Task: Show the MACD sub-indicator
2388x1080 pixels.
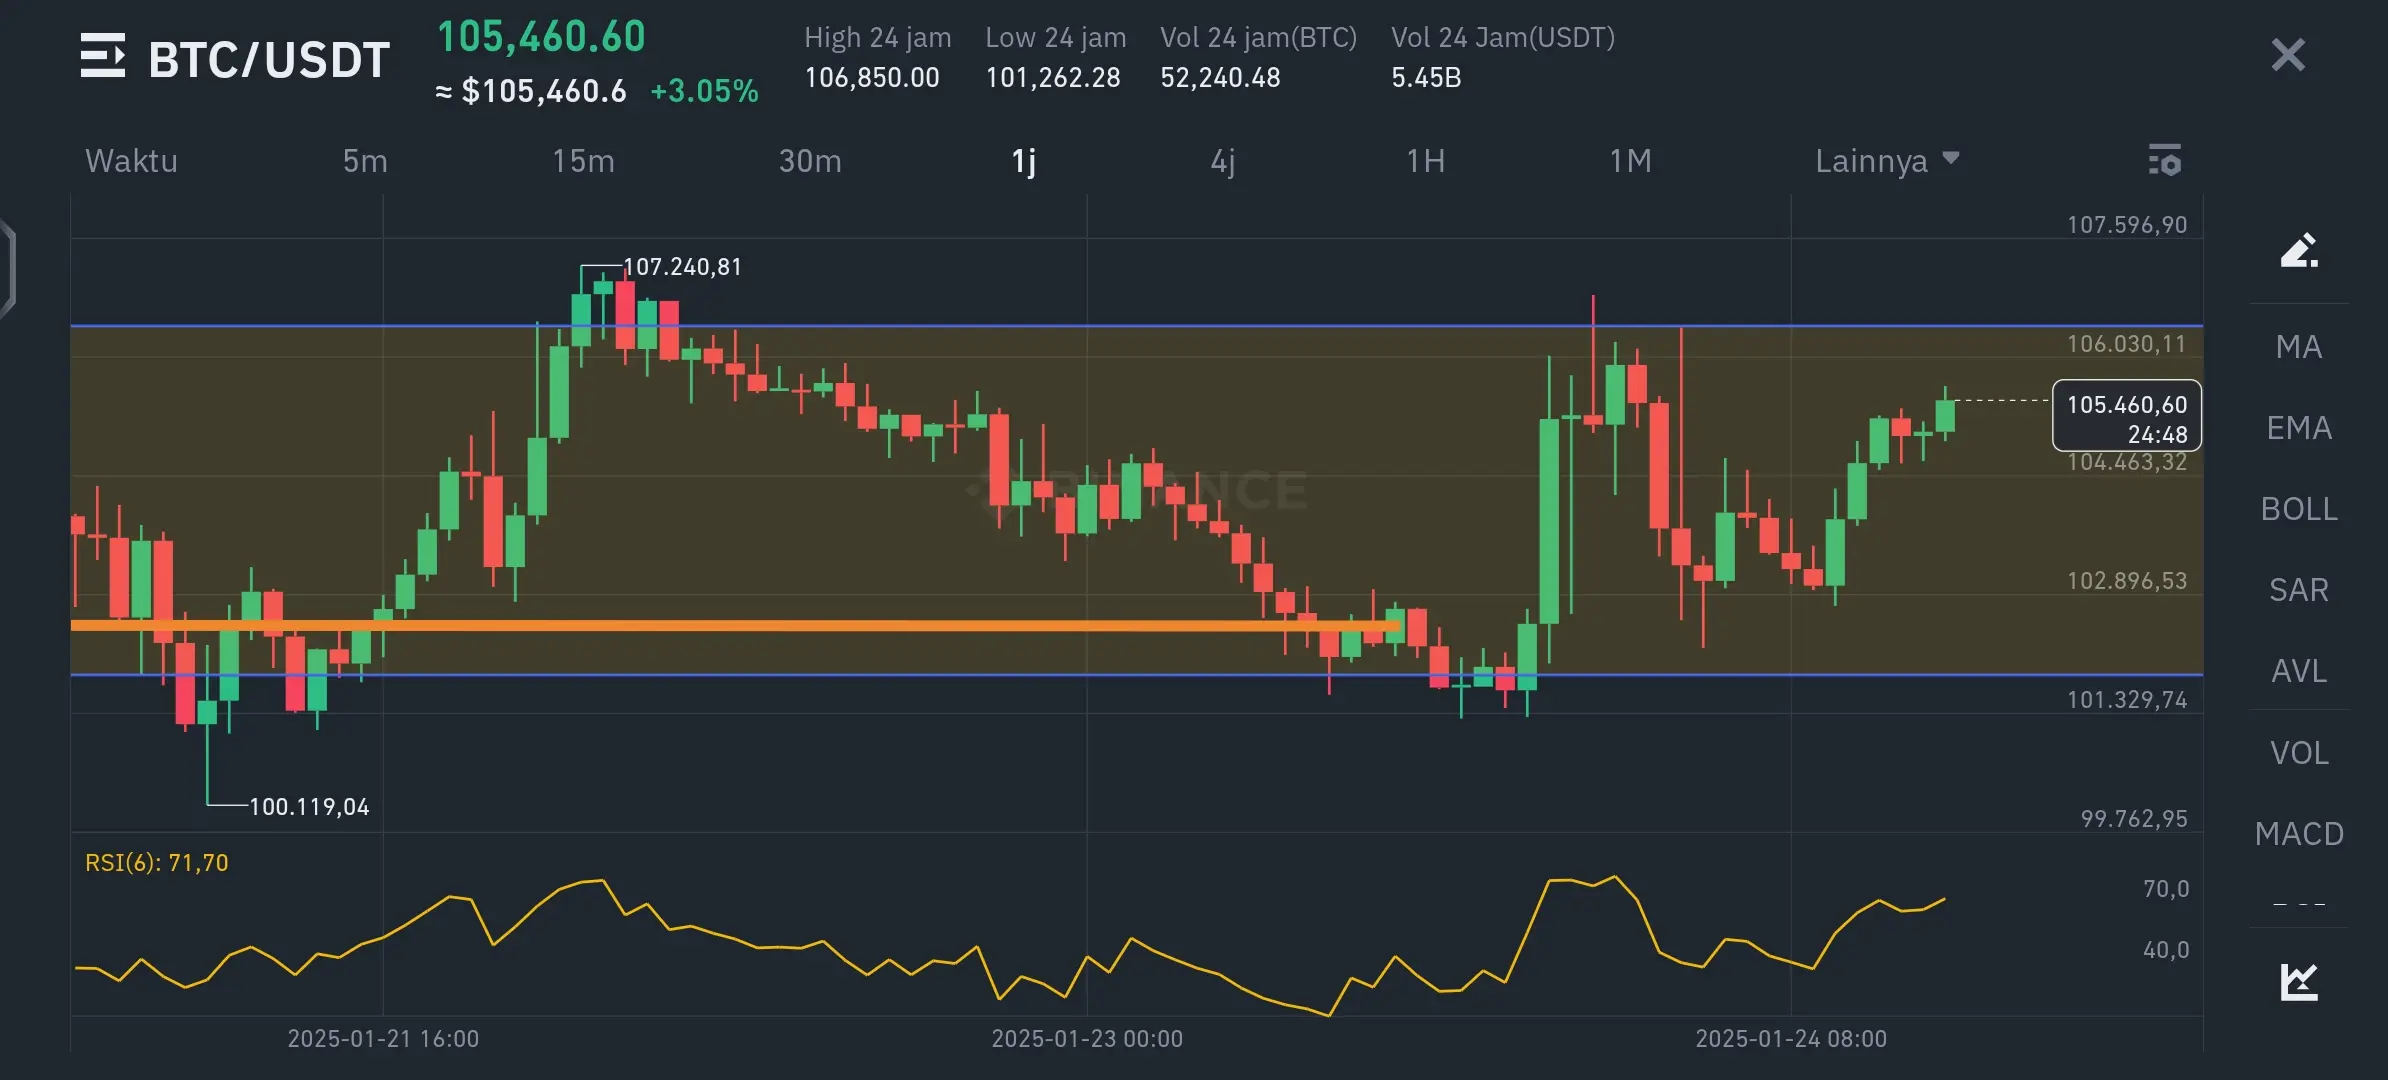Action: coord(2298,834)
